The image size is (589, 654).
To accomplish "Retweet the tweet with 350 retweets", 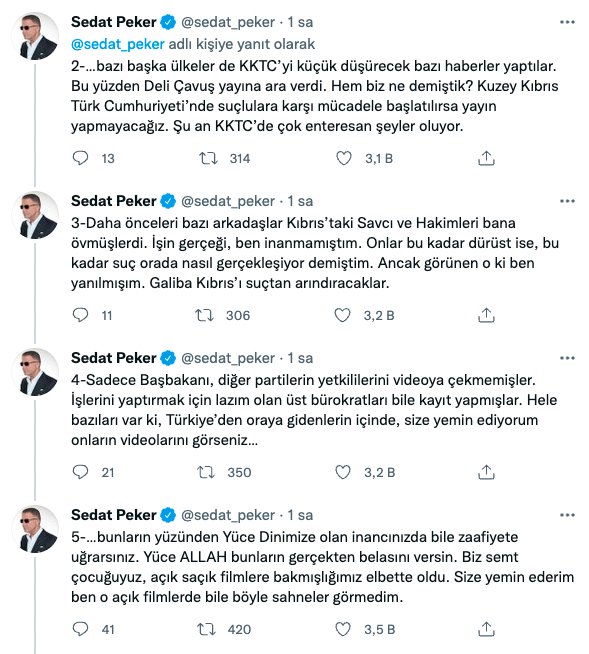I will [206, 472].
